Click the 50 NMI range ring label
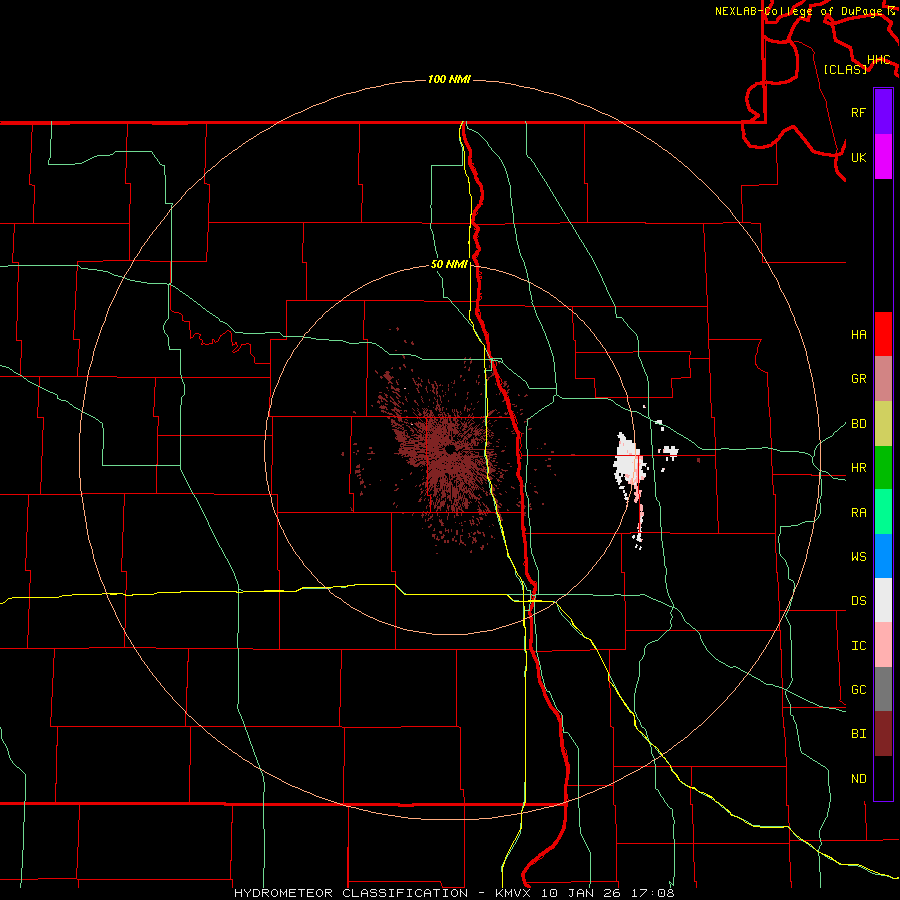Screen dimensions: 900x900 pyautogui.click(x=449, y=264)
